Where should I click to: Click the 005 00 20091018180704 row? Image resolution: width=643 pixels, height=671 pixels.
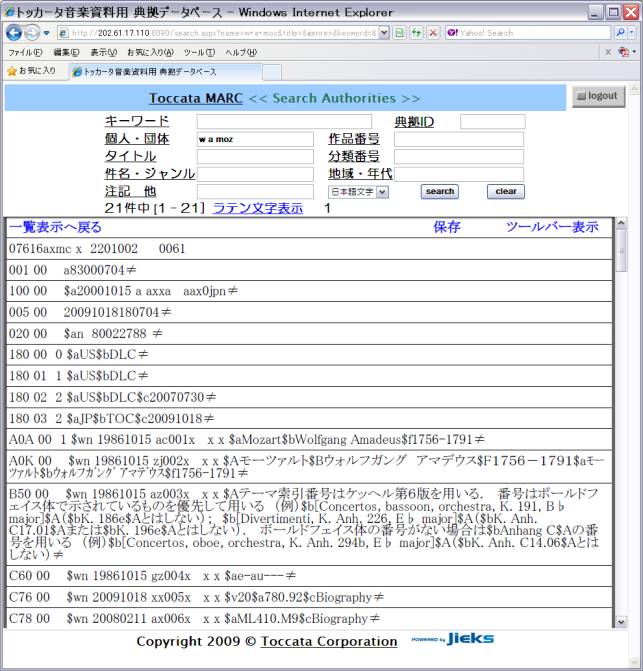(309, 312)
